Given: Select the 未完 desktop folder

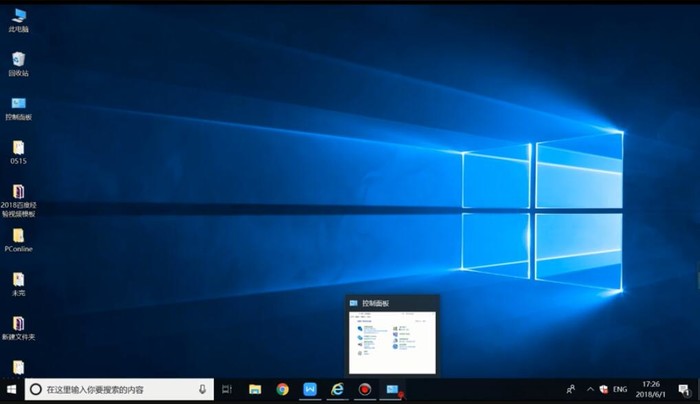Looking at the screenshot, I should click(18, 284).
